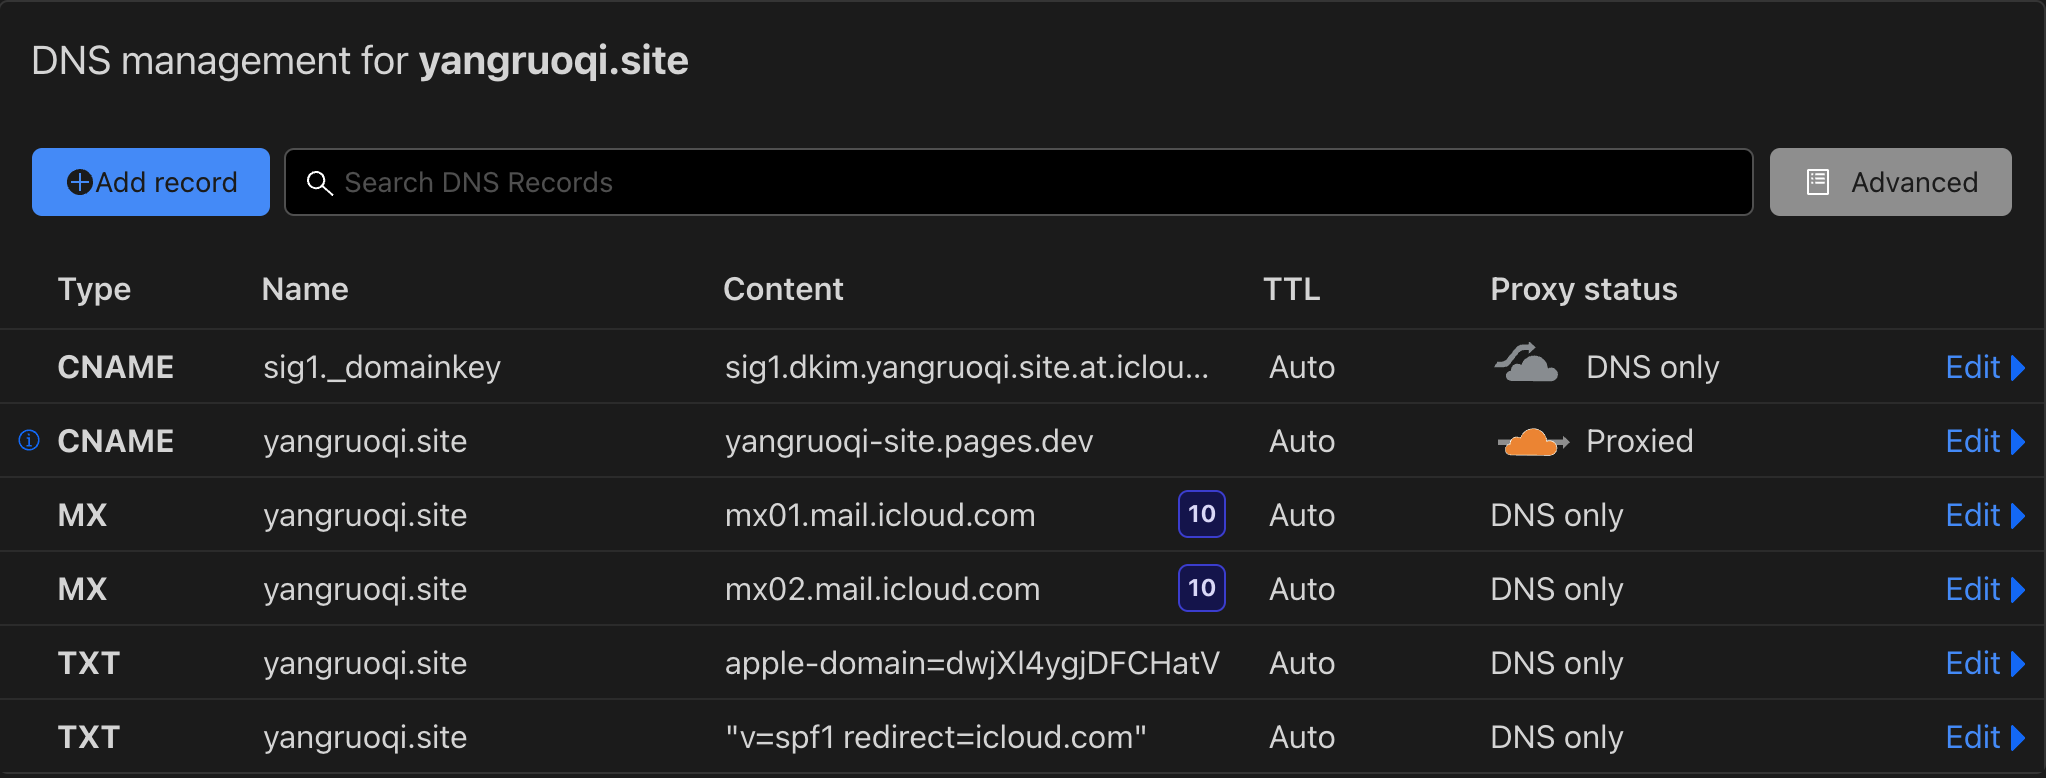Expand Edit for sig1._domainkey CNAME record
This screenshot has width=2046, height=778.
coord(1984,367)
